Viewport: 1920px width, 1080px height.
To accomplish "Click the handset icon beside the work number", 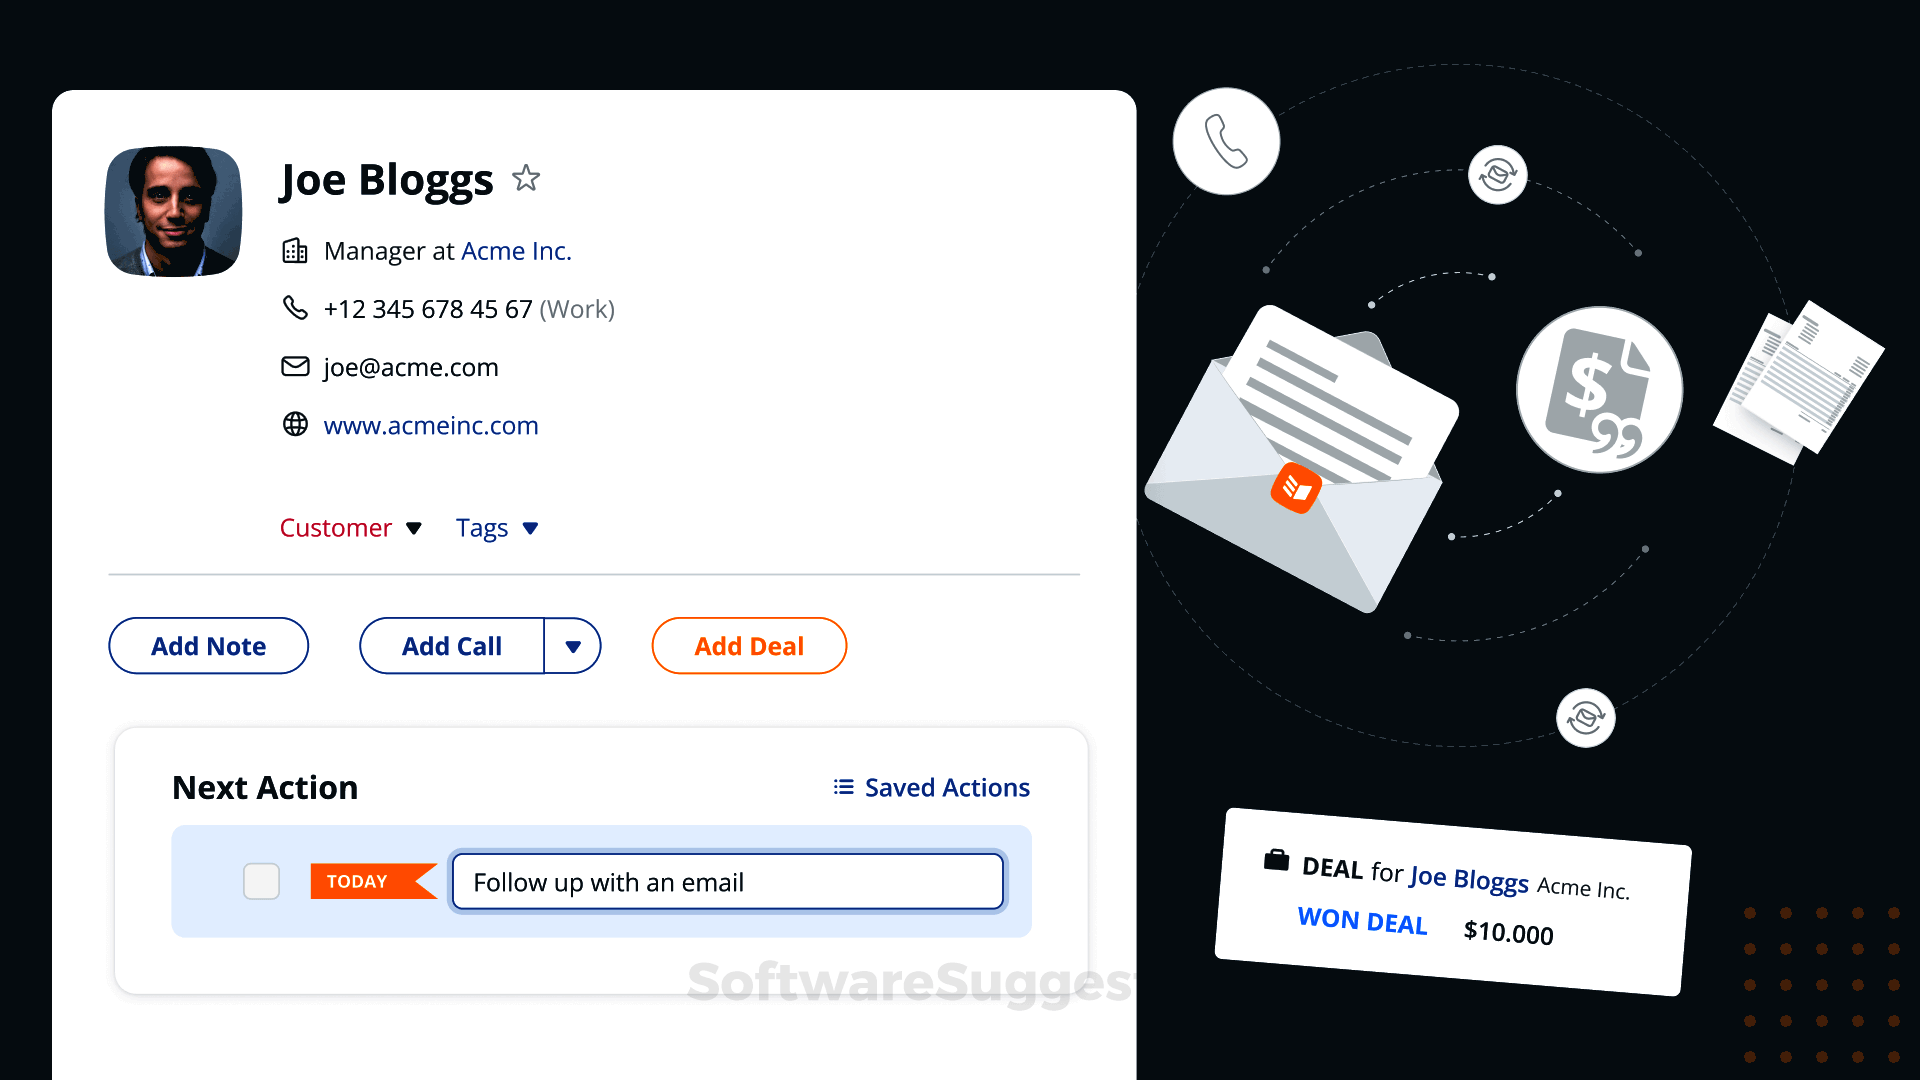I will (x=295, y=308).
